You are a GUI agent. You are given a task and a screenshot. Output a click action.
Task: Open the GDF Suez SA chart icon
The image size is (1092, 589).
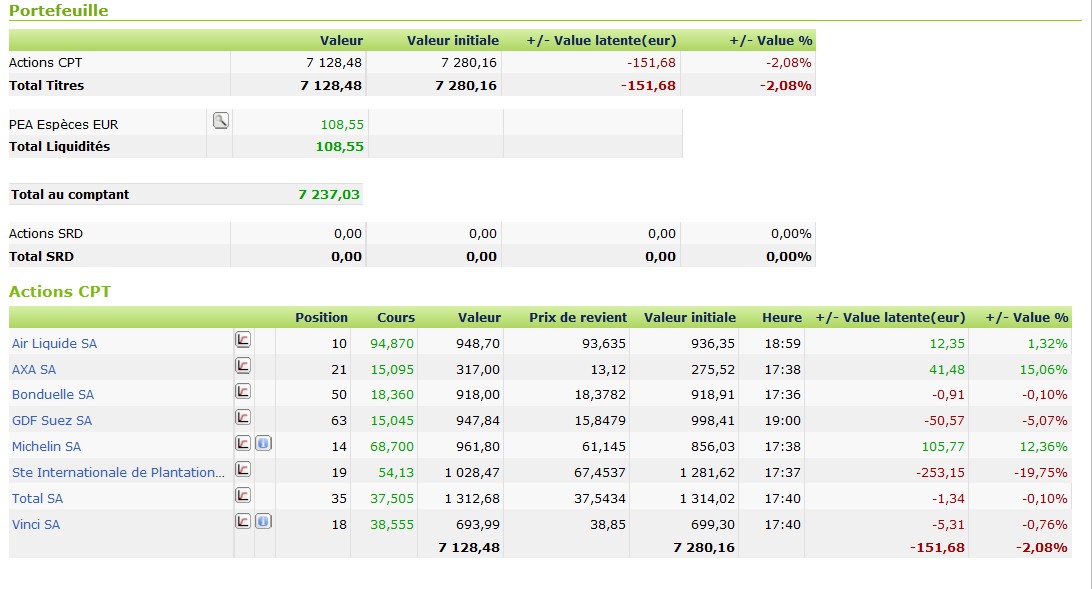click(x=243, y=417)
